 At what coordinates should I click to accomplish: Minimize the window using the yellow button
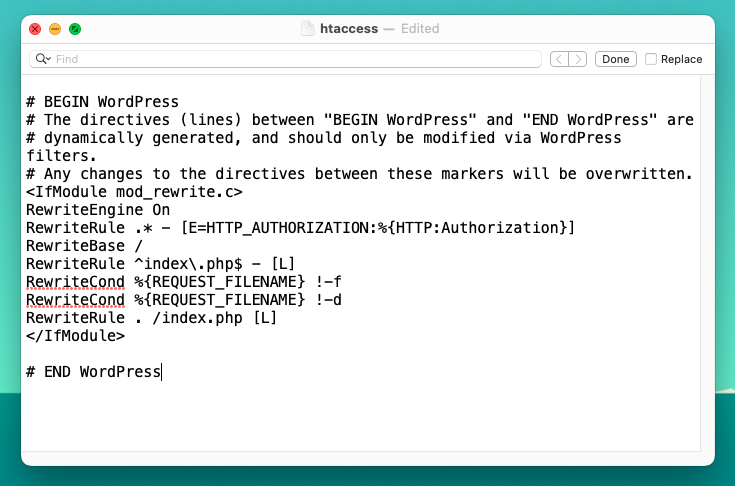pos(55,29)
